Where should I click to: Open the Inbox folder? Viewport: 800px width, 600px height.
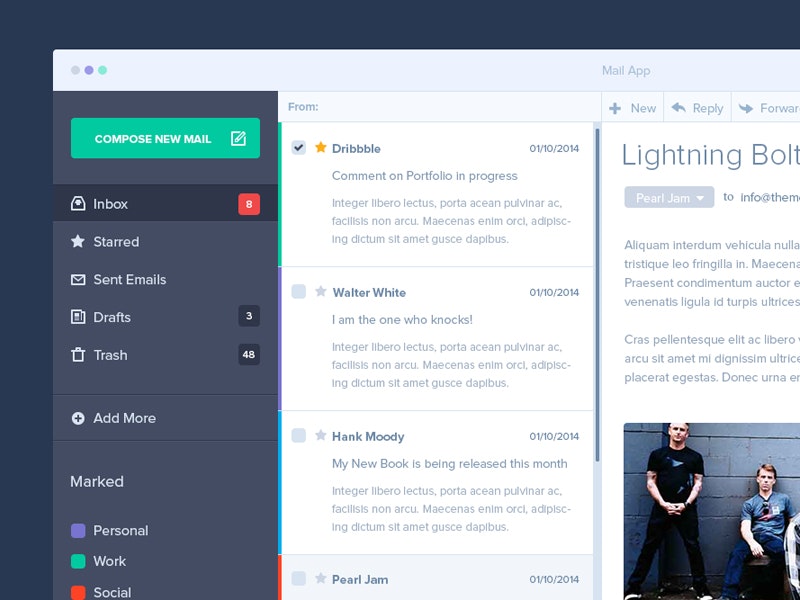(x=165, y=204)
